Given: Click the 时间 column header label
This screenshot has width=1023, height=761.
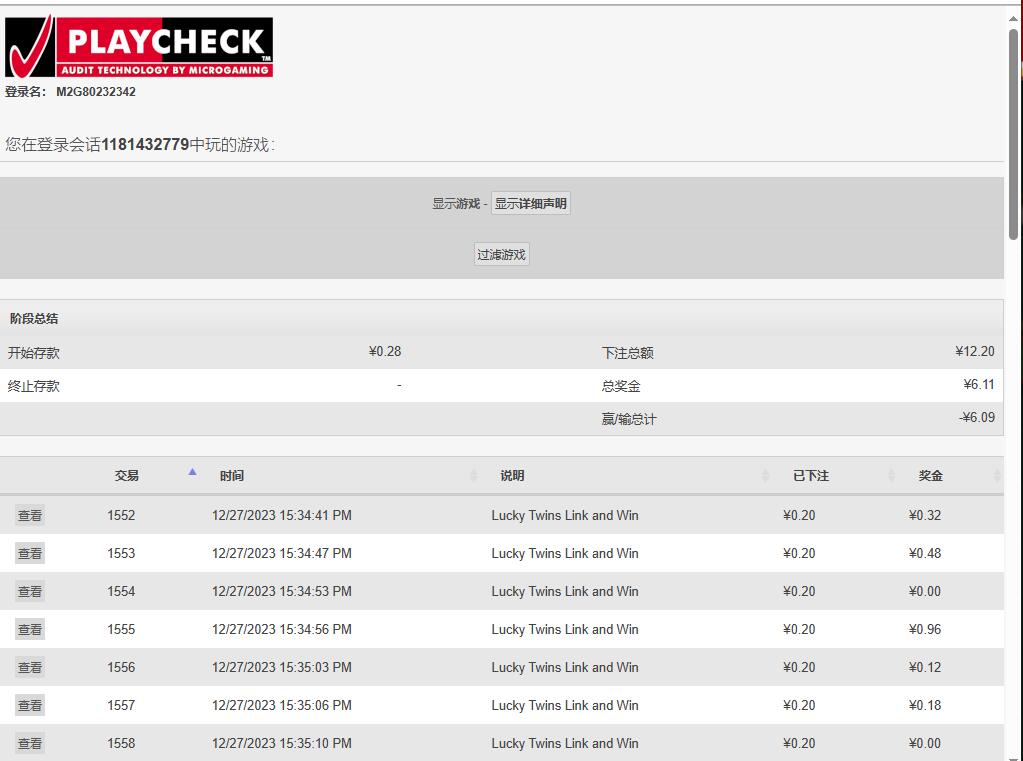Looking at the screenshot, I should (232, 476).
